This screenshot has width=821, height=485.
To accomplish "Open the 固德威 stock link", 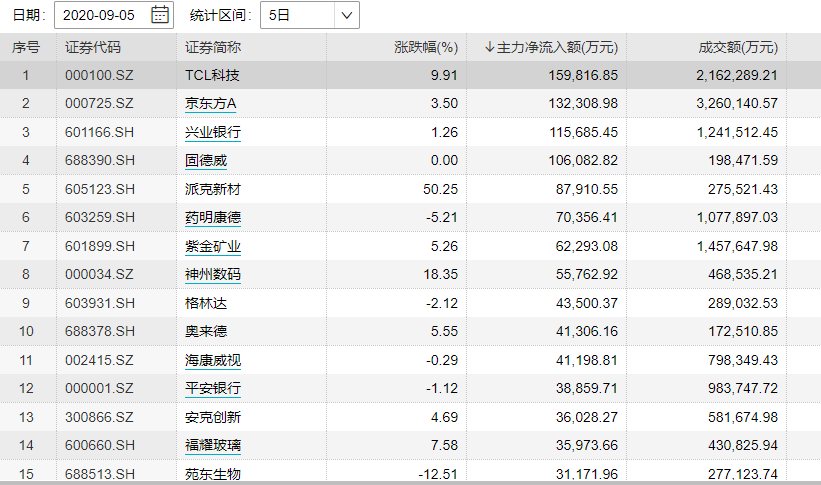I will click(206, 160).
